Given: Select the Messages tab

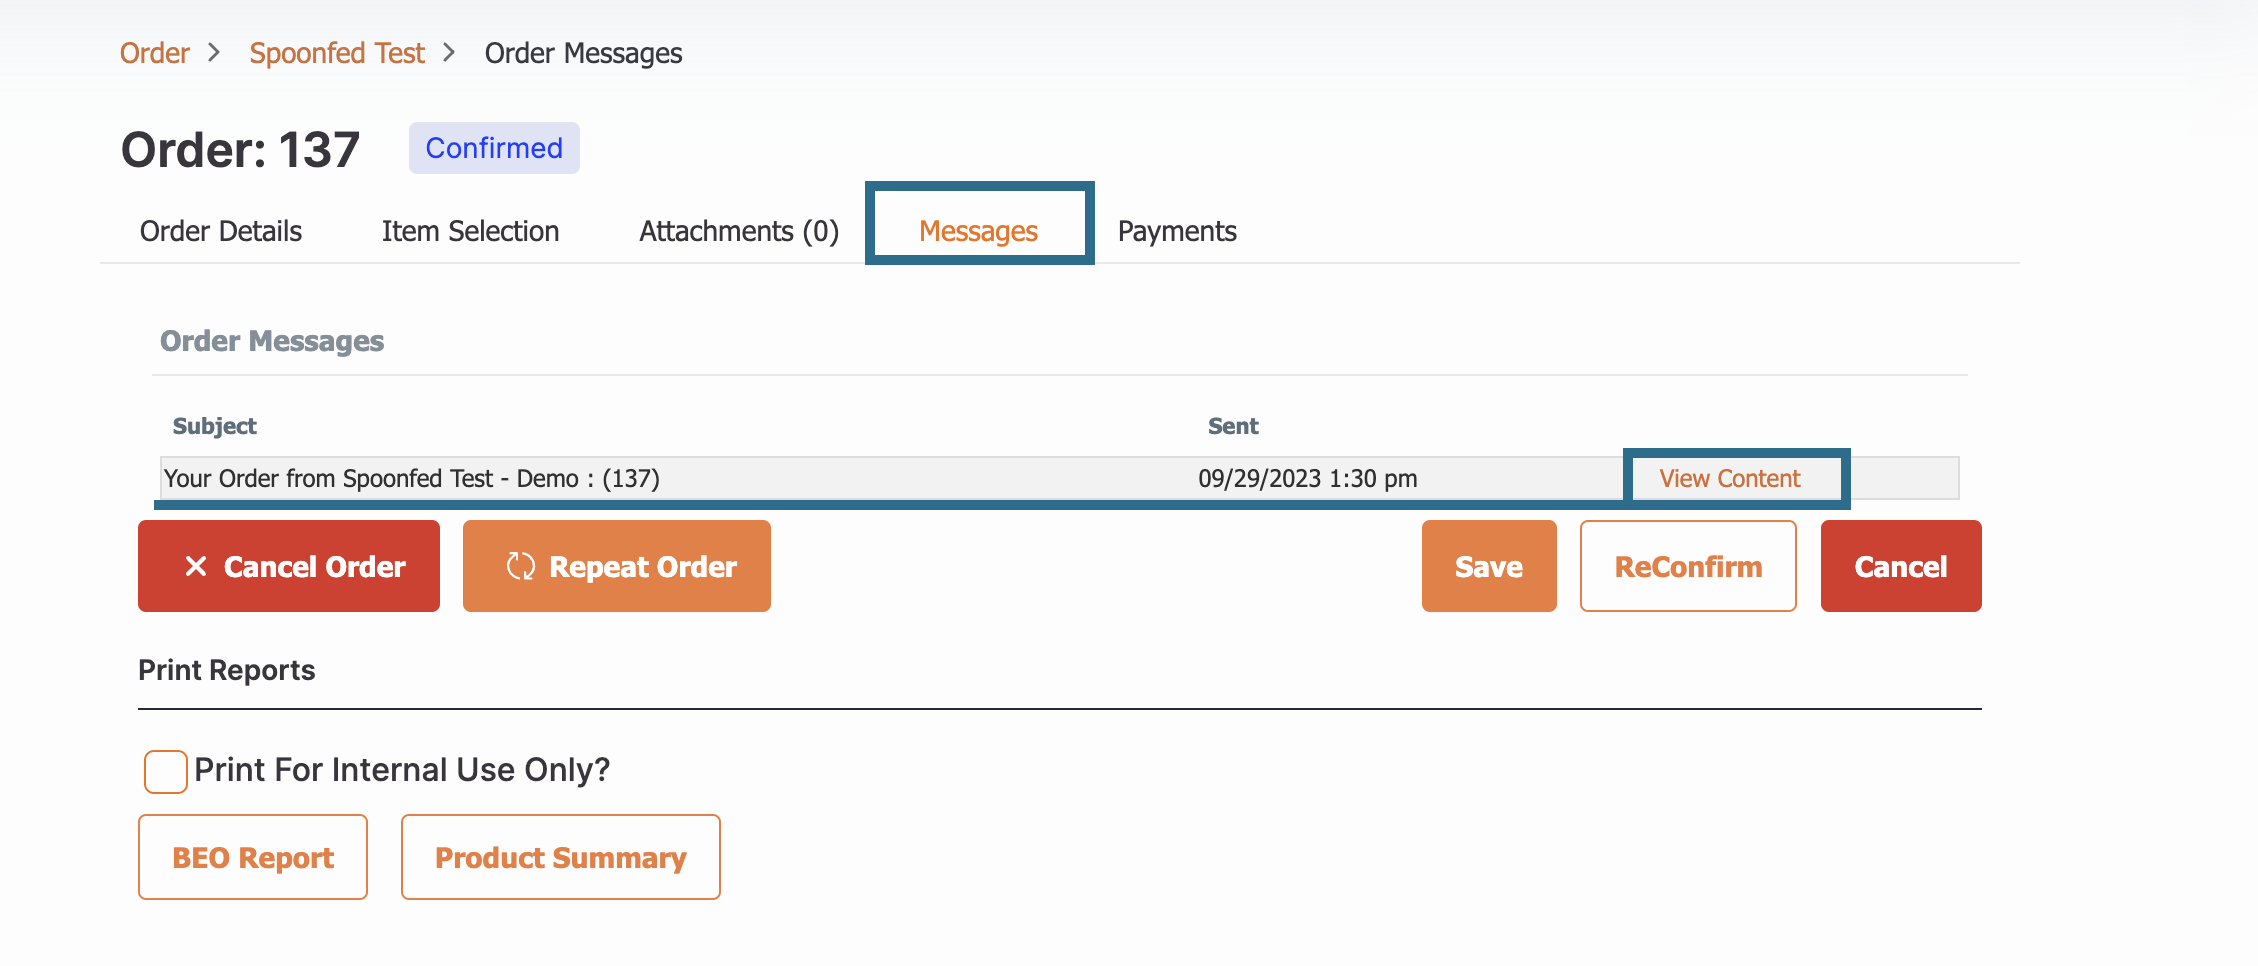Looking at the screenshot, I should tap(978, 231).
